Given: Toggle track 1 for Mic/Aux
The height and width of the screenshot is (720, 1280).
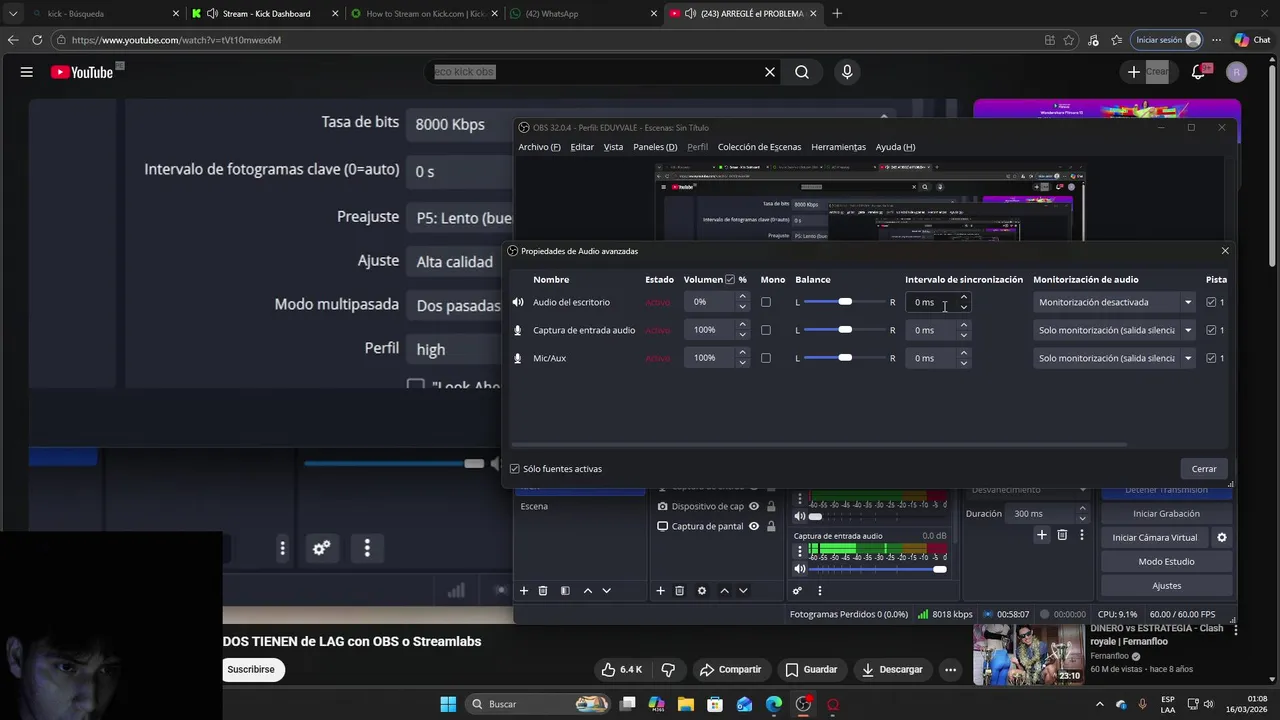Looking at the screenshot, I should point(1212,358).
